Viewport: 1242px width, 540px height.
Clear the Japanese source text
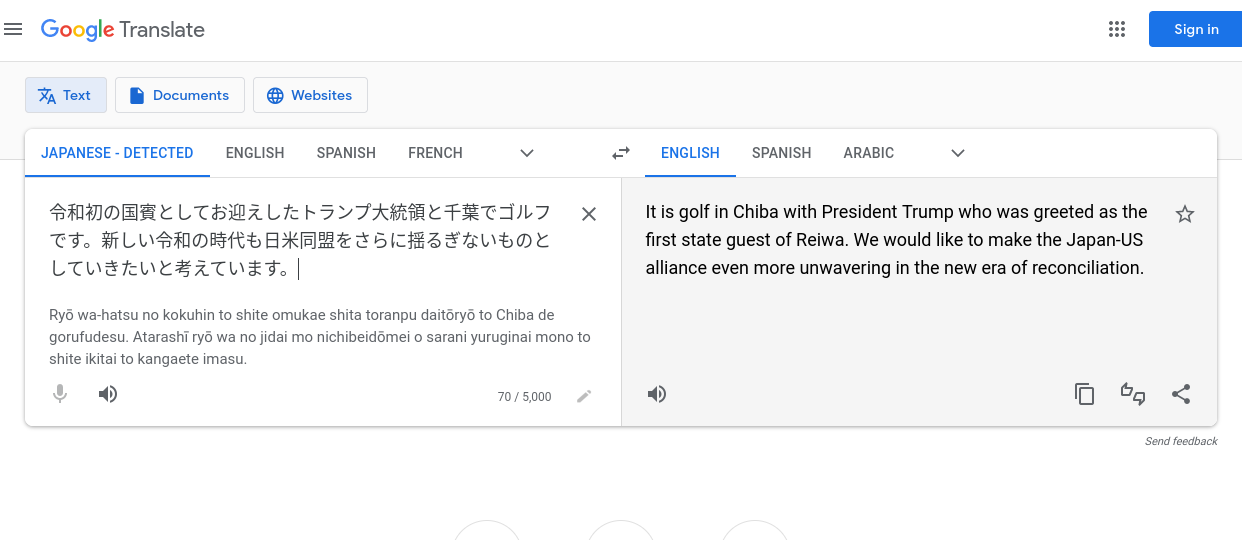coord(589,214)
